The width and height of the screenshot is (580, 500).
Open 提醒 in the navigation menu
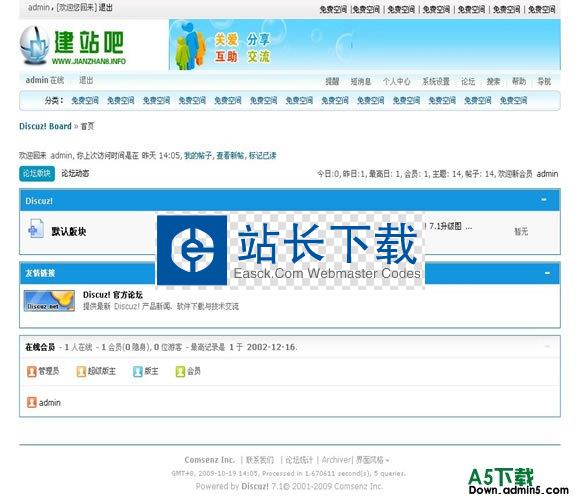(332, 81)
